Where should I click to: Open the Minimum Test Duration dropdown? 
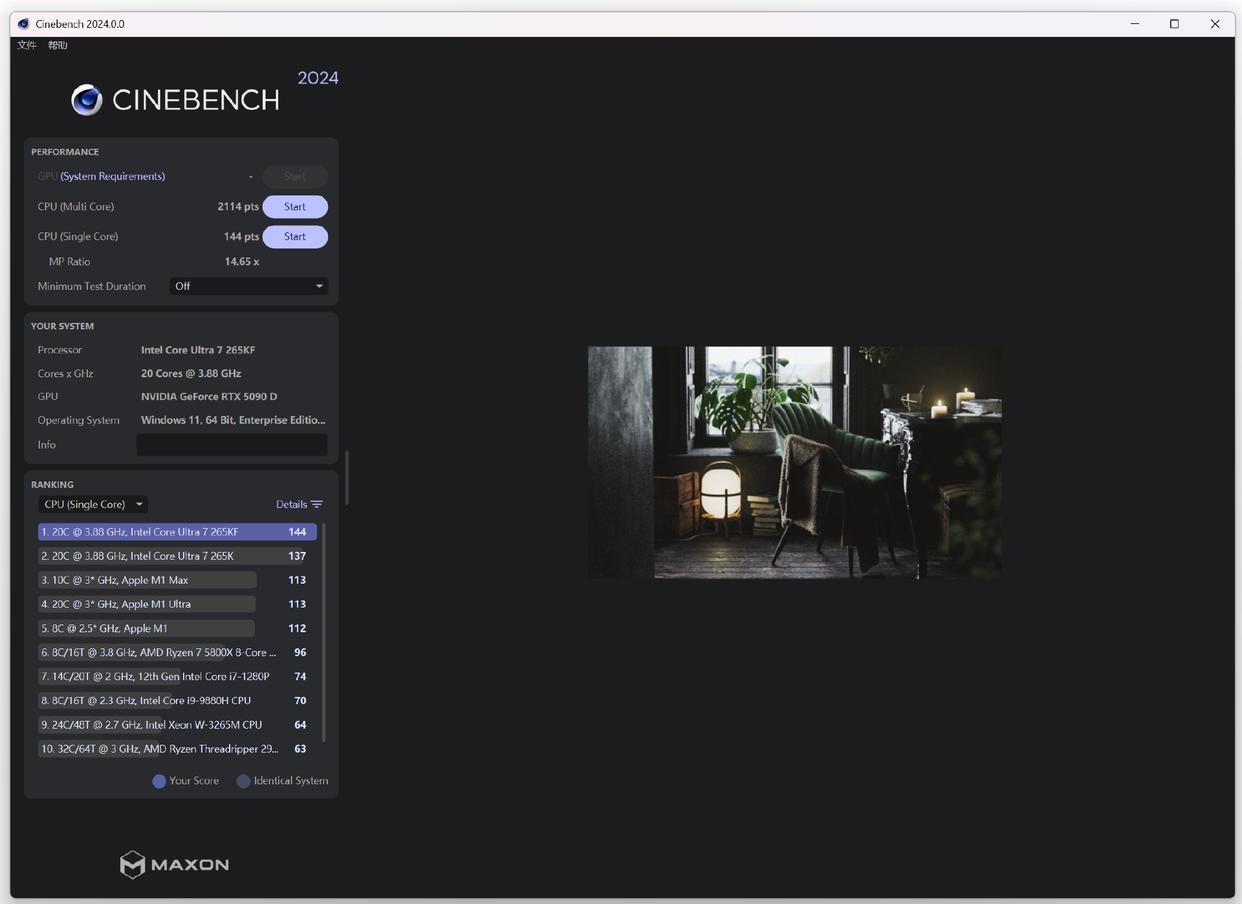click(x=249, y=286)
